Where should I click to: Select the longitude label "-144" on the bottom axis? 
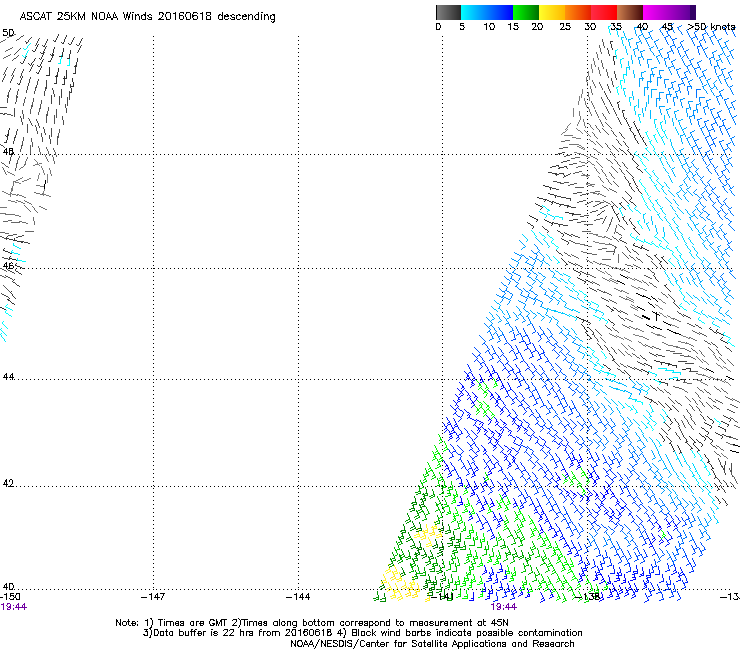point(298,597)
